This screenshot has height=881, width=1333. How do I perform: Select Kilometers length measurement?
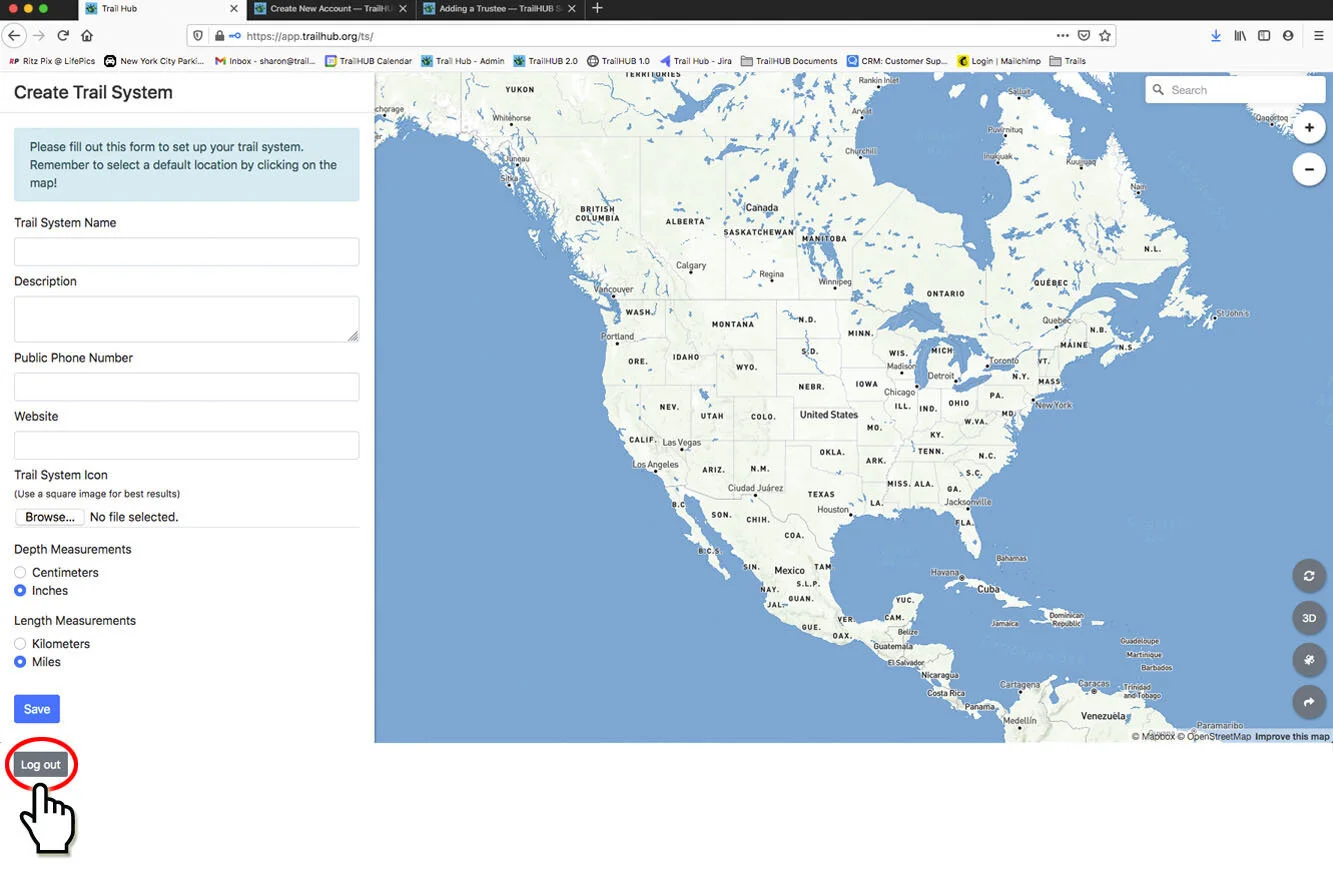click(20, 643)
